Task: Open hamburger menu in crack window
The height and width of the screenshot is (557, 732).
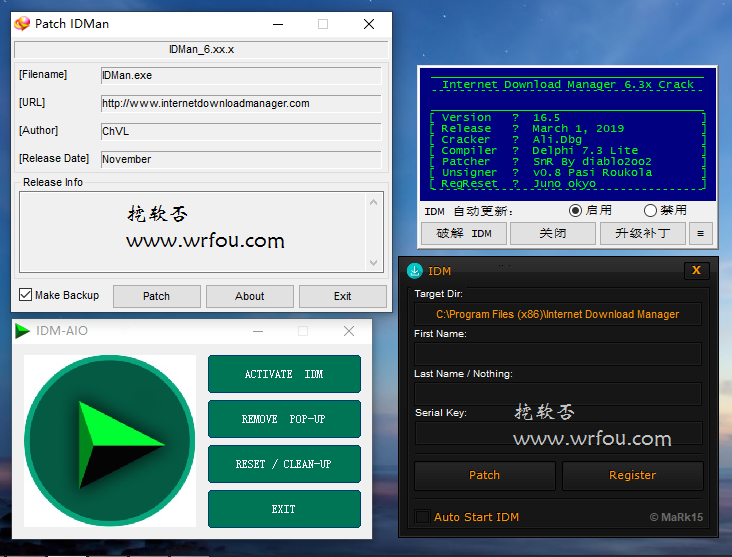Action: (x=700, y=233)
